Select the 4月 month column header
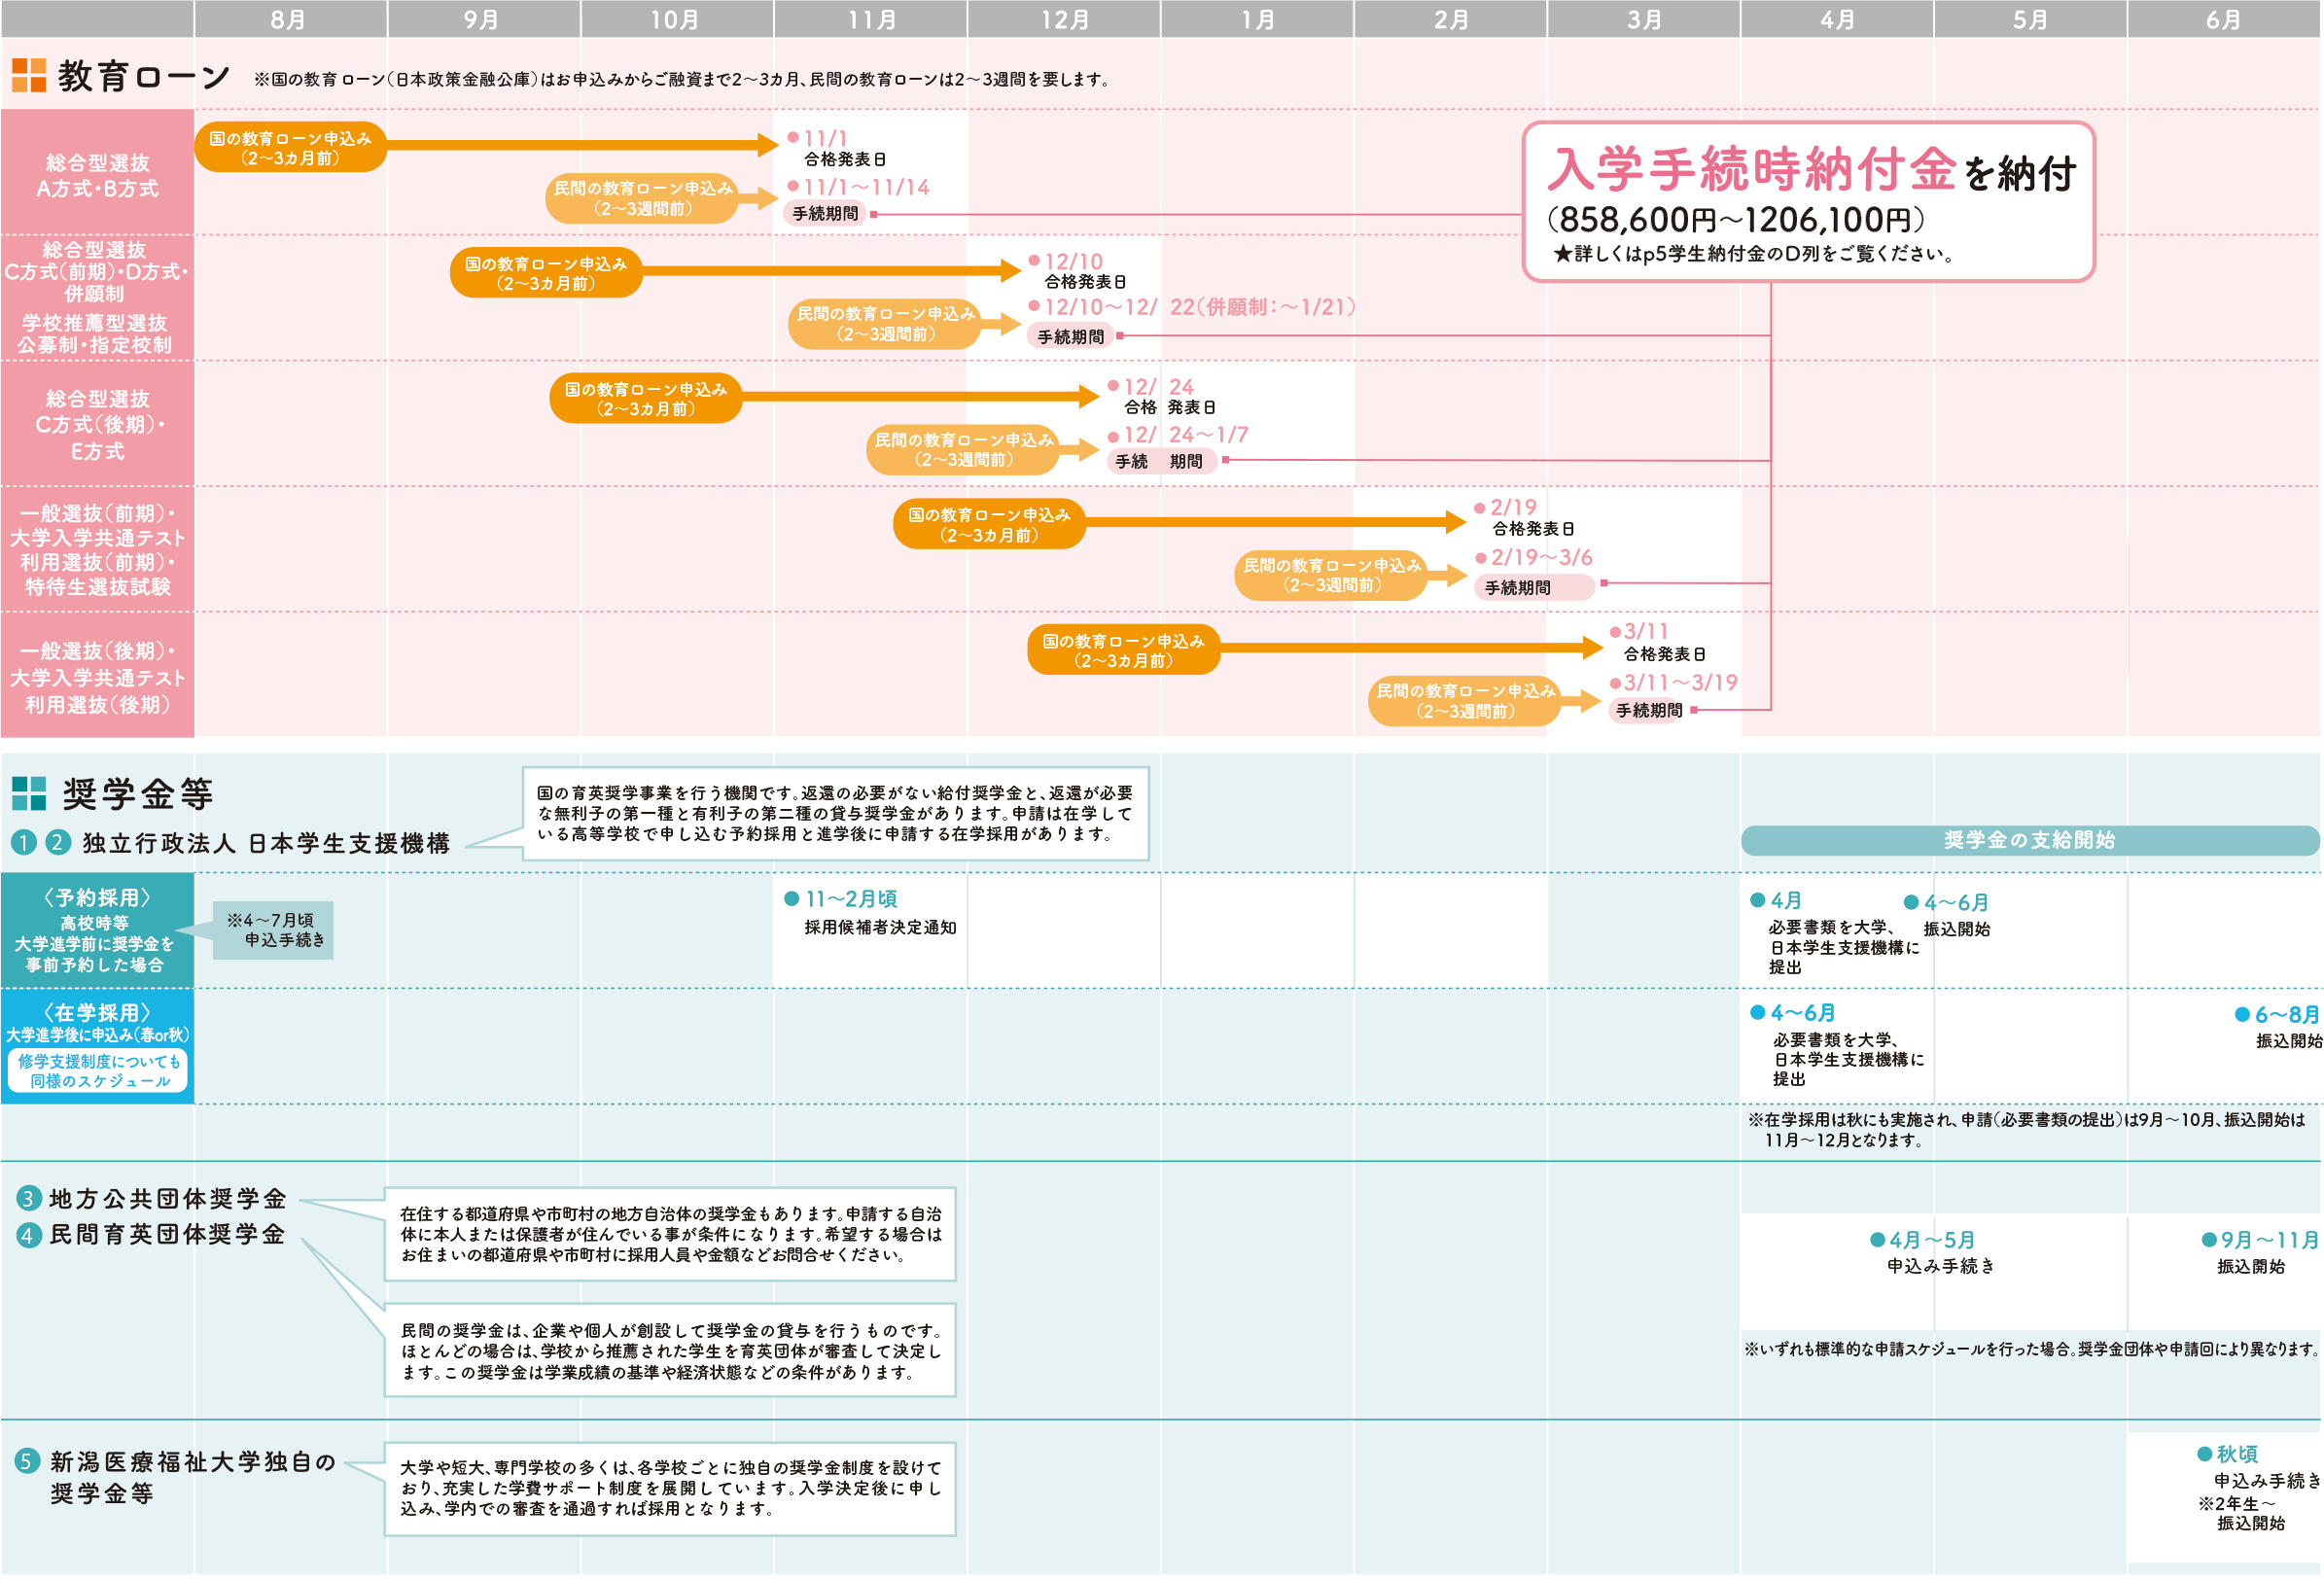Viewport: 2324px width, 1579px height. [x=1837, y=19]
